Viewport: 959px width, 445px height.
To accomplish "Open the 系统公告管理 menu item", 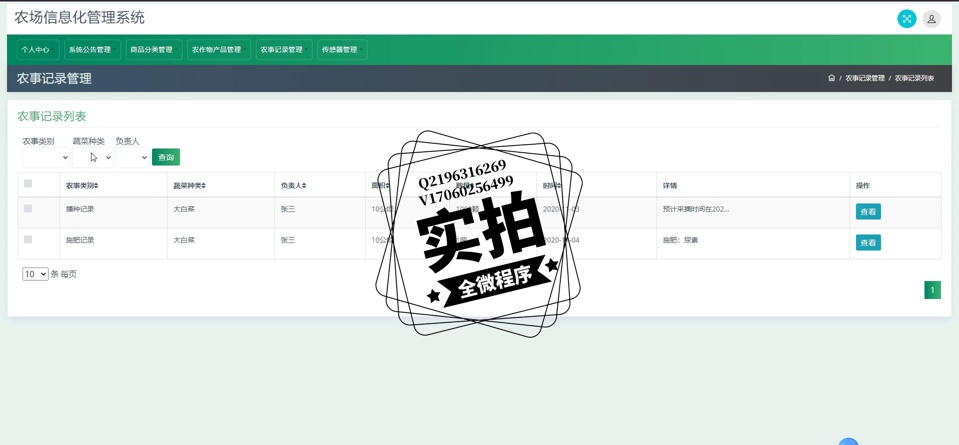I will click(90, 49).
